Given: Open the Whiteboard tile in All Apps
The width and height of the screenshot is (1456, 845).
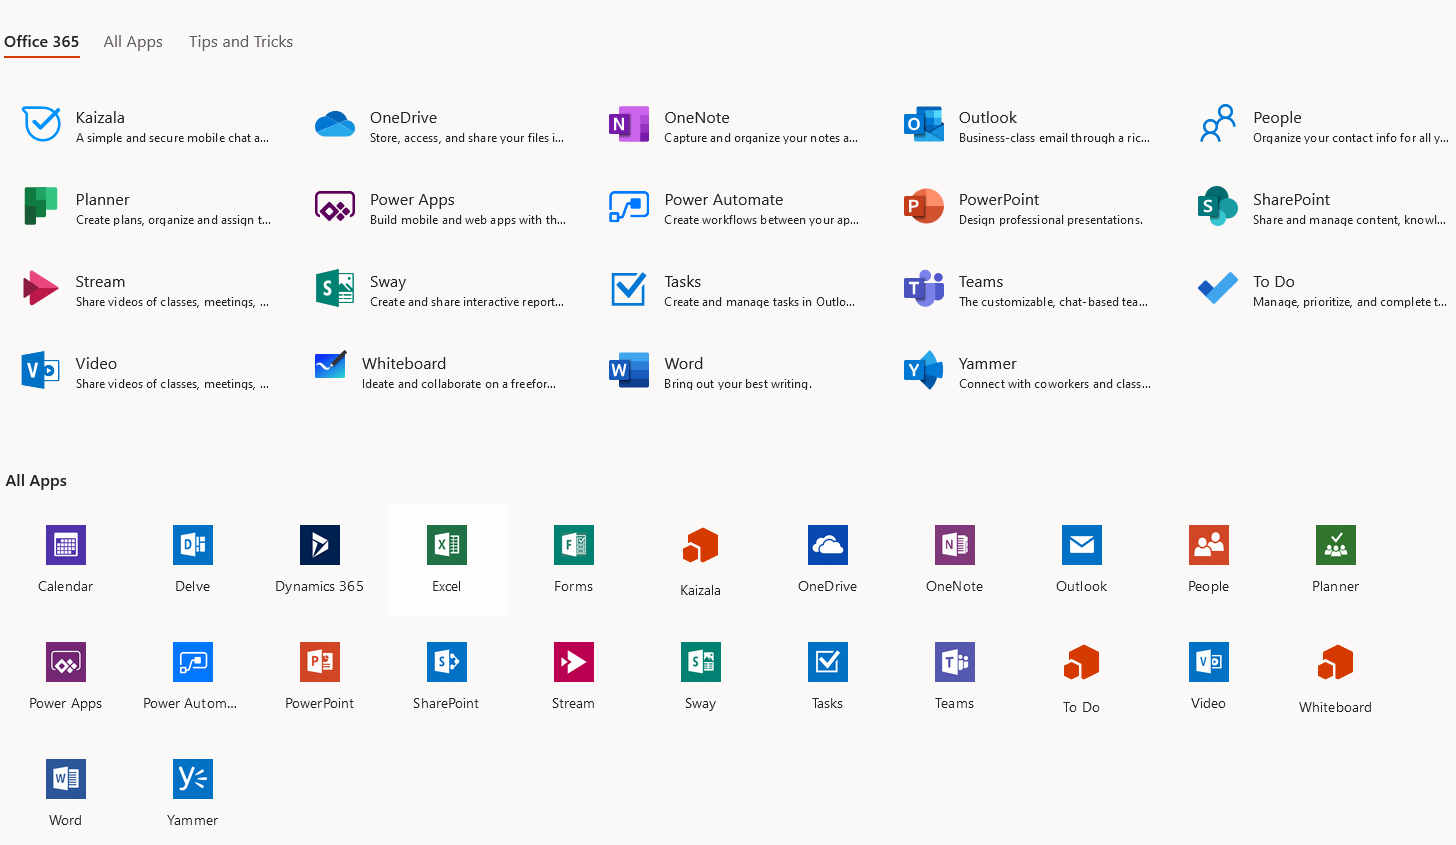Looking at the screenshot, I should pyautogui.click(x=1336, y=678).
